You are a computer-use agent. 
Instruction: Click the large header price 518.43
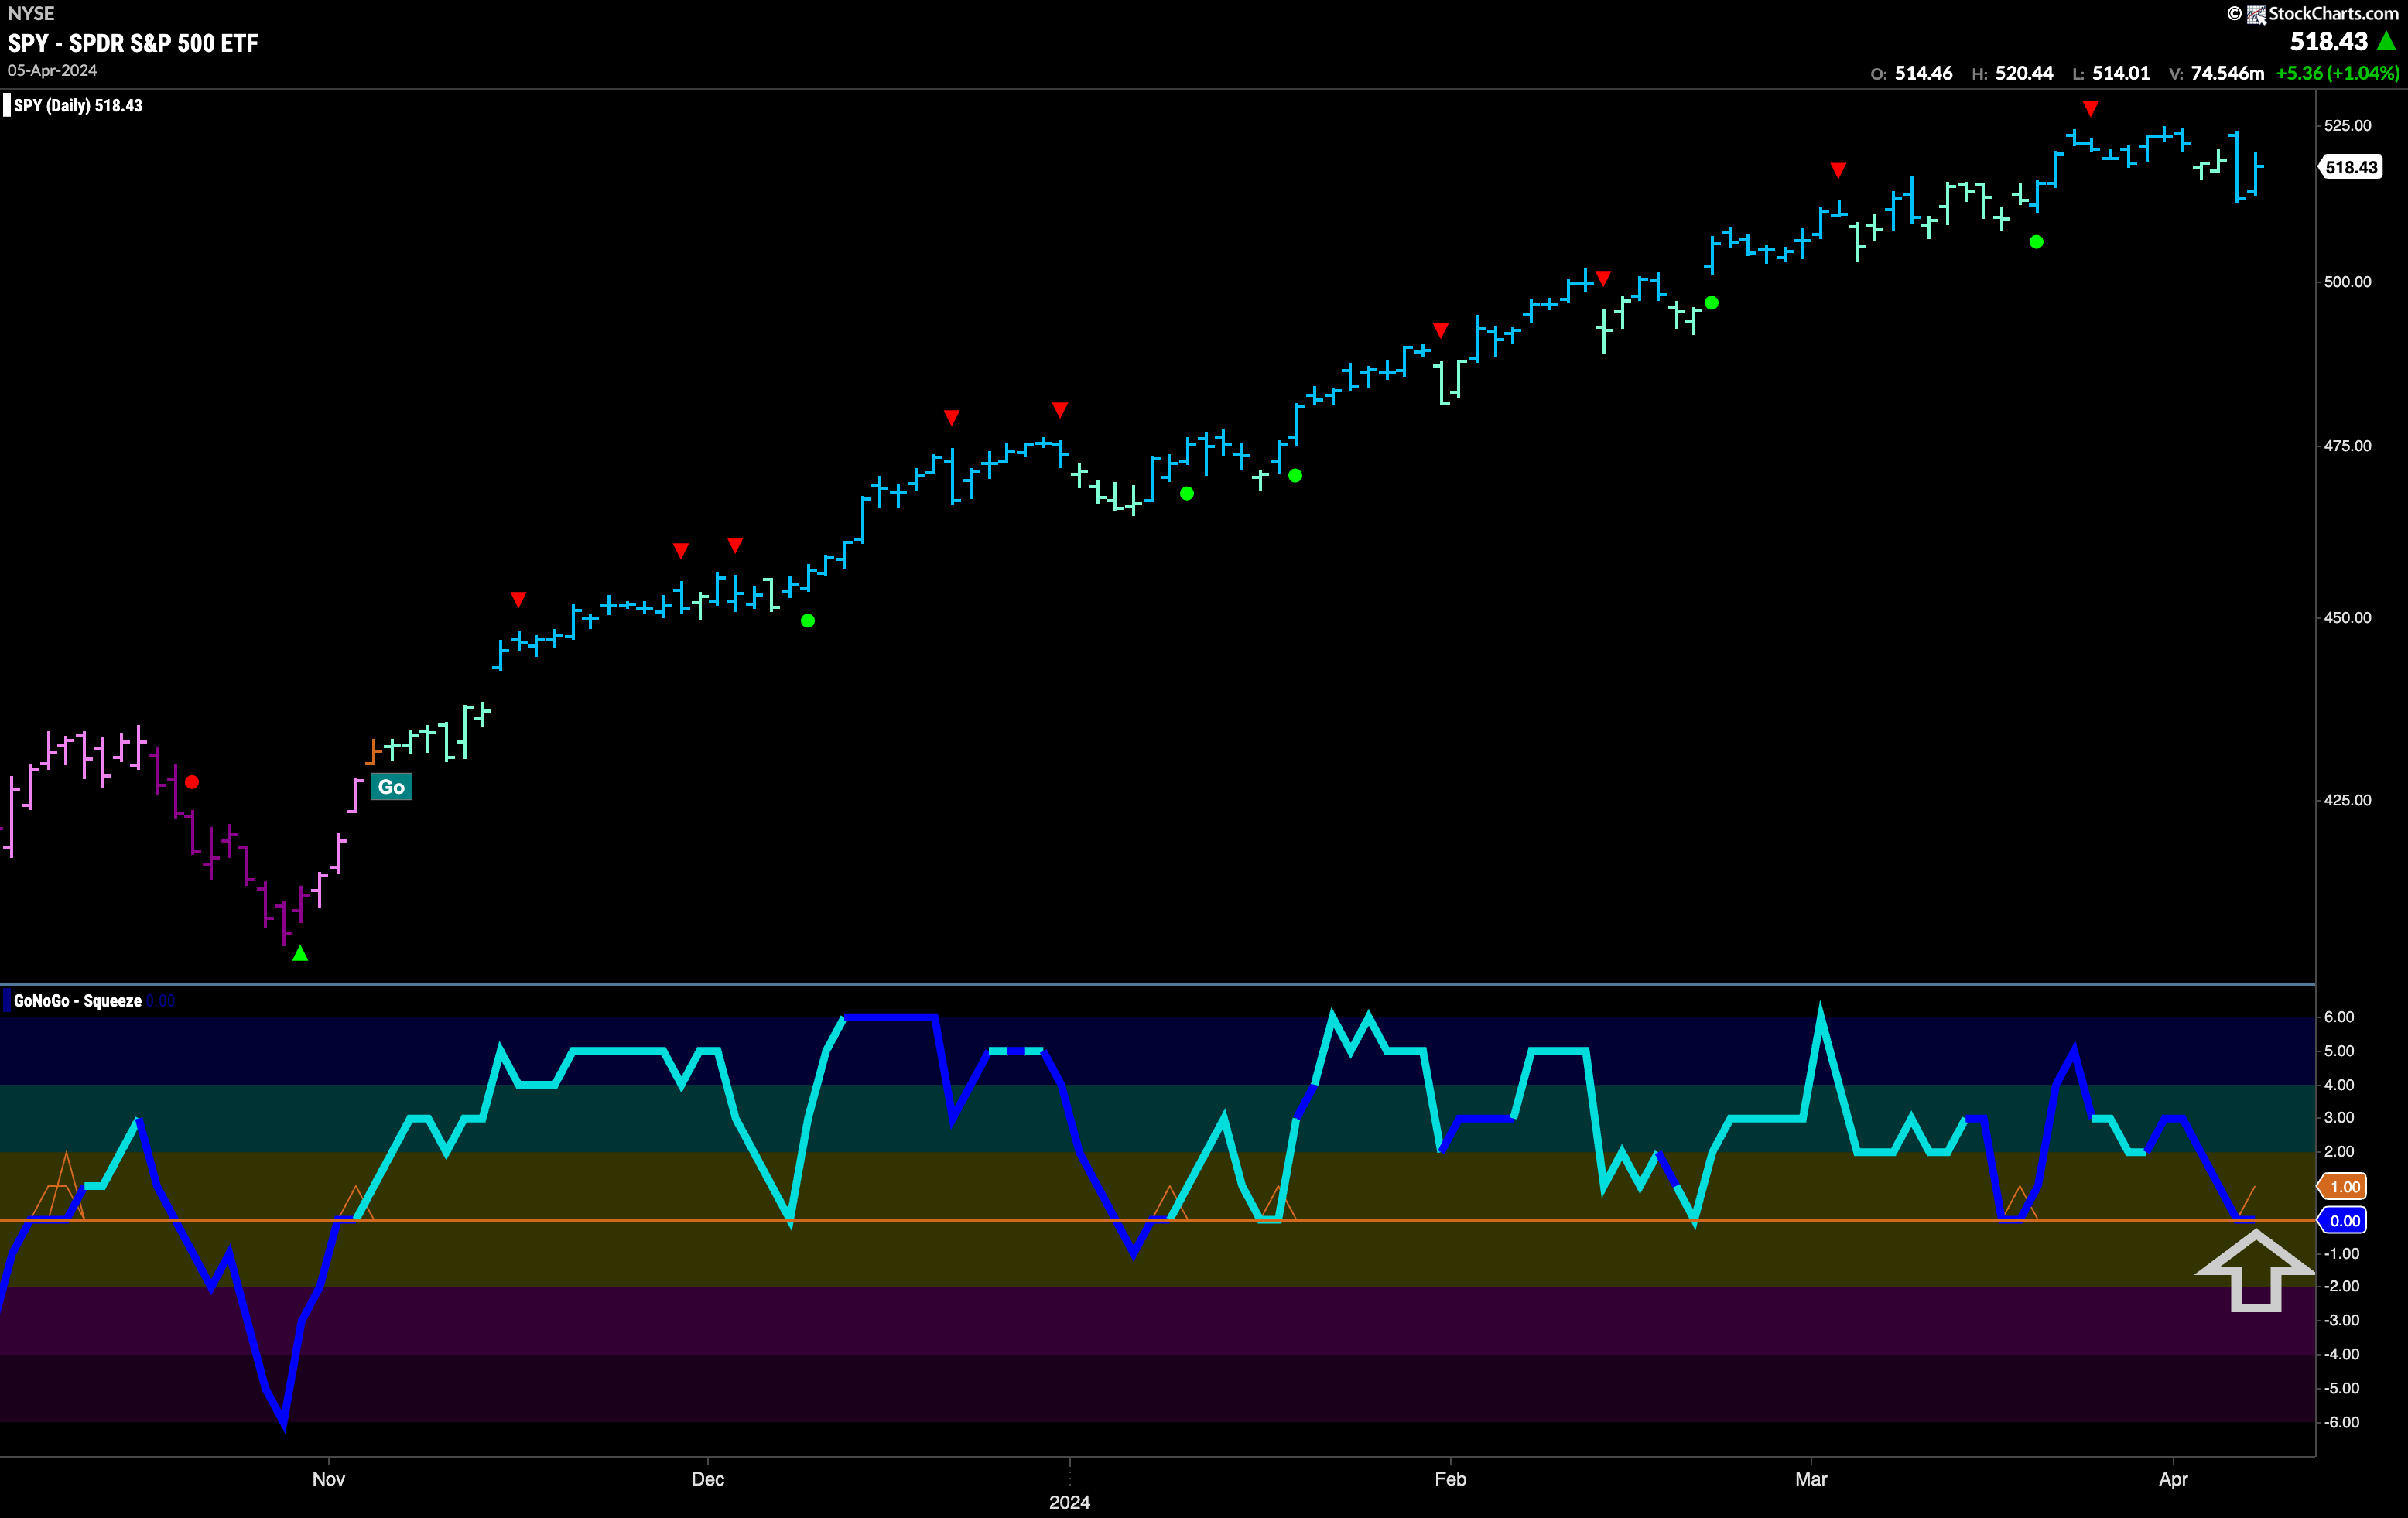click(x=2329, y=41)
